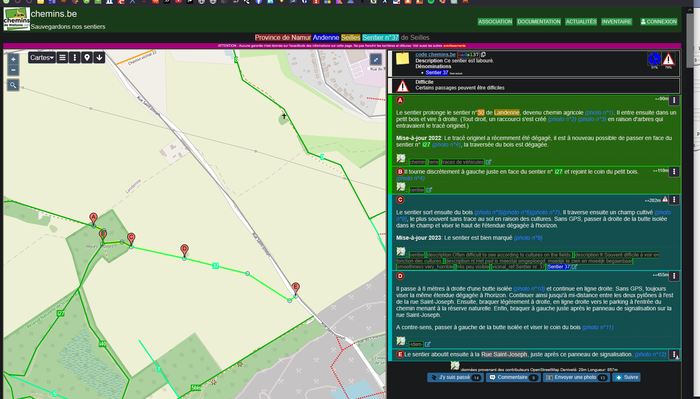
Task: Click the location pin button in map toolbar
Action: coord(87,58)
